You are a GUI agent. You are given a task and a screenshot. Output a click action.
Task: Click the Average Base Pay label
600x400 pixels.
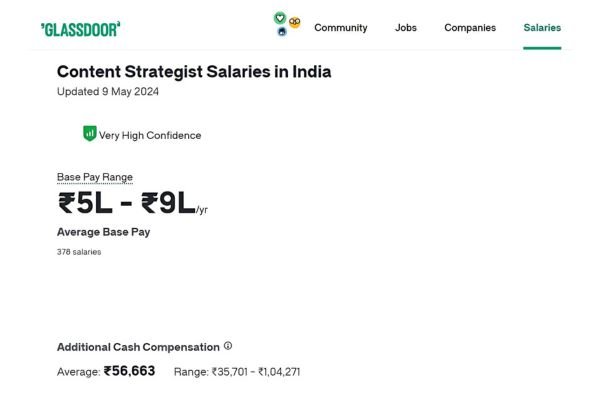[x=104, y=232]
